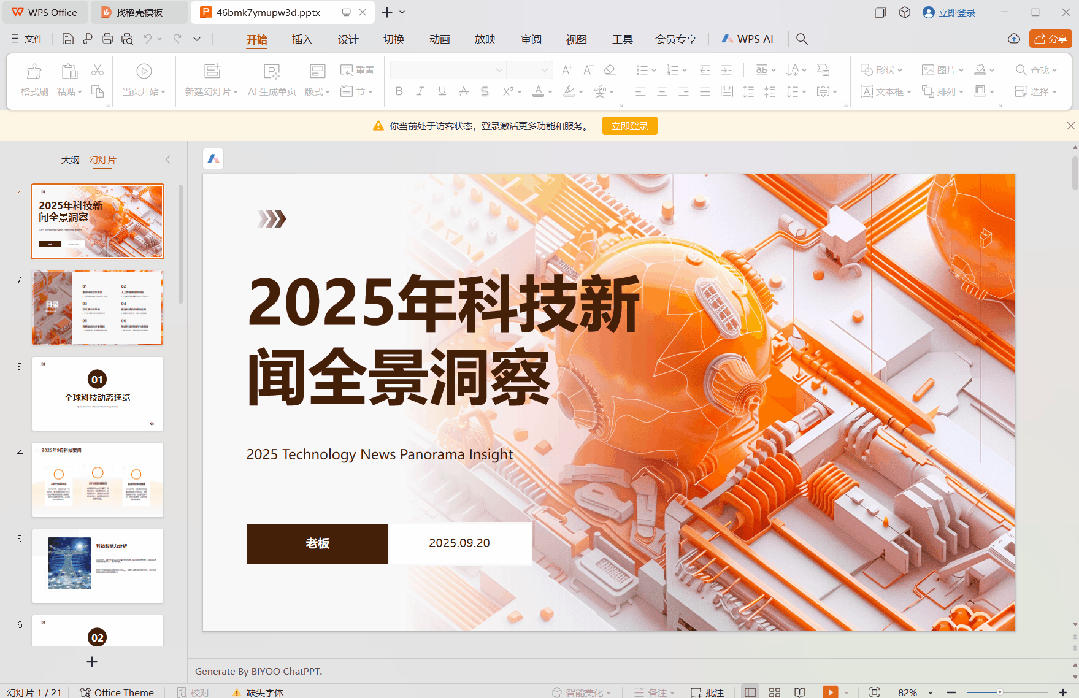
Task: Open the 放映 ribbon tab
Action: pos(484,39)
